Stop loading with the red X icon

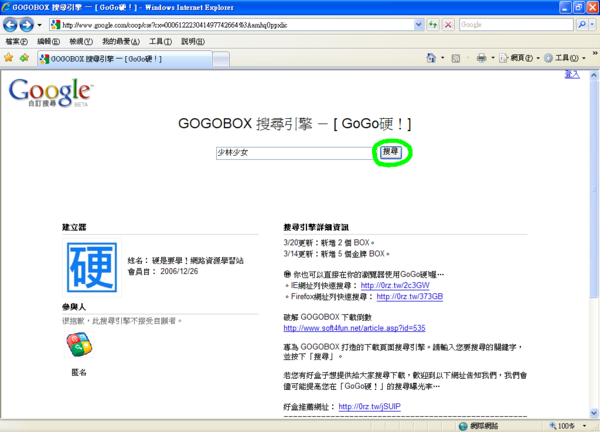pos(448,25)
